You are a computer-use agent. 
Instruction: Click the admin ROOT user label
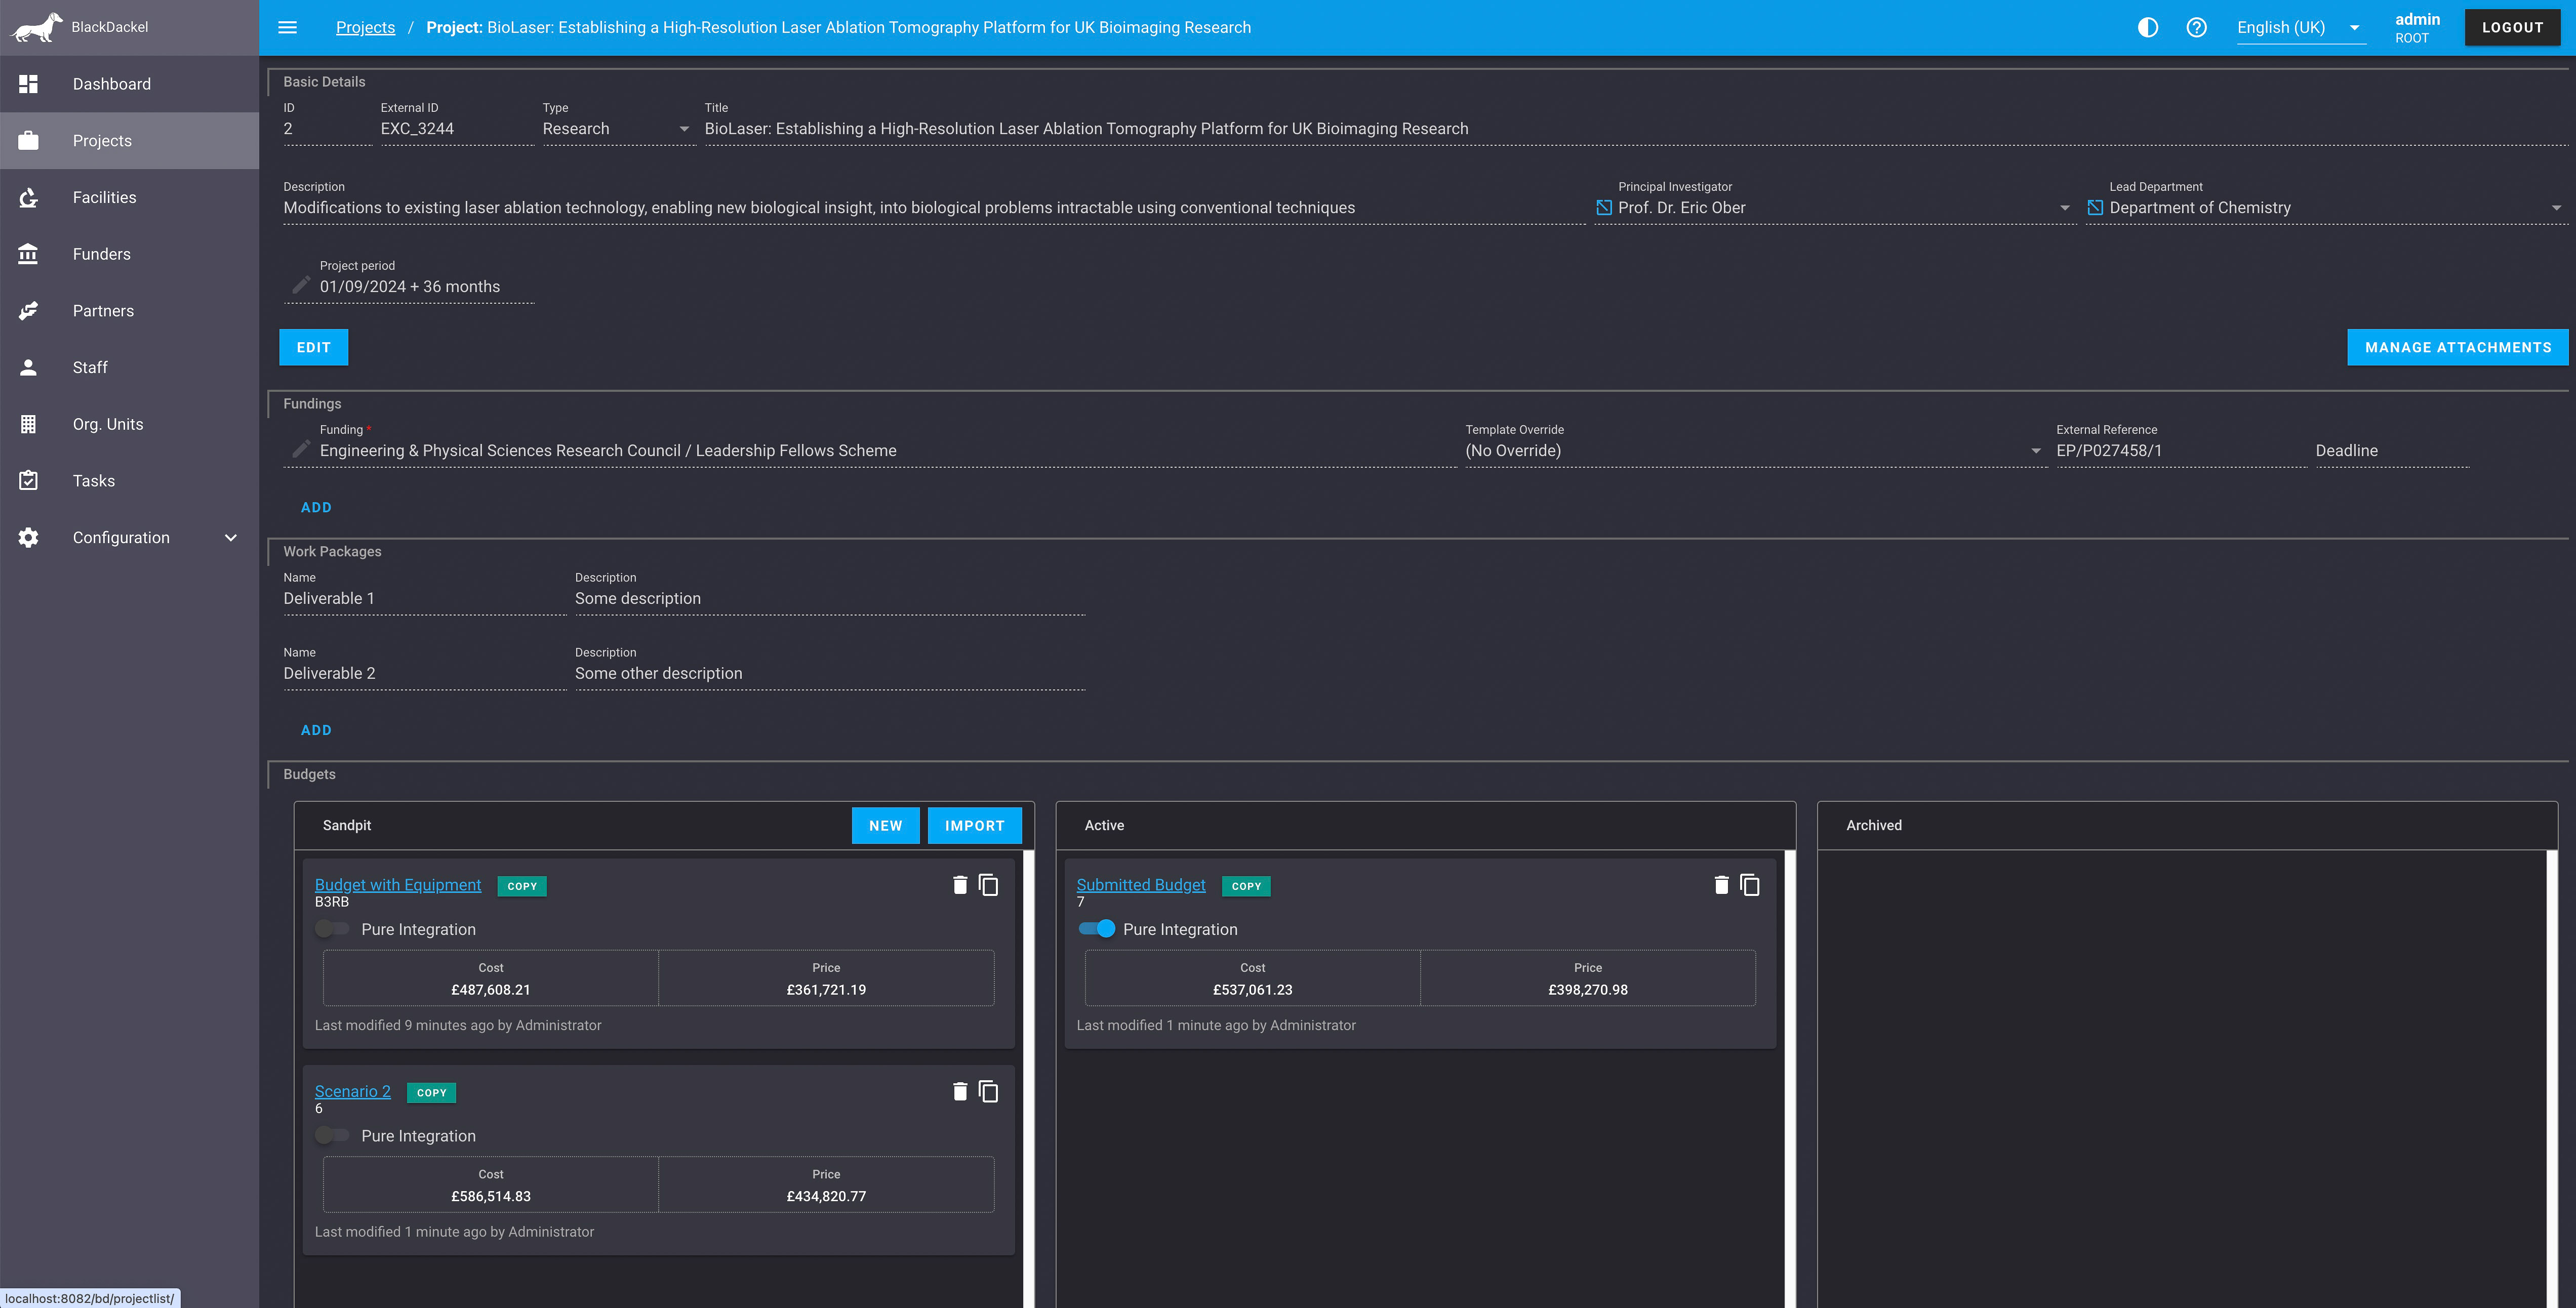tap(2416, 28)
